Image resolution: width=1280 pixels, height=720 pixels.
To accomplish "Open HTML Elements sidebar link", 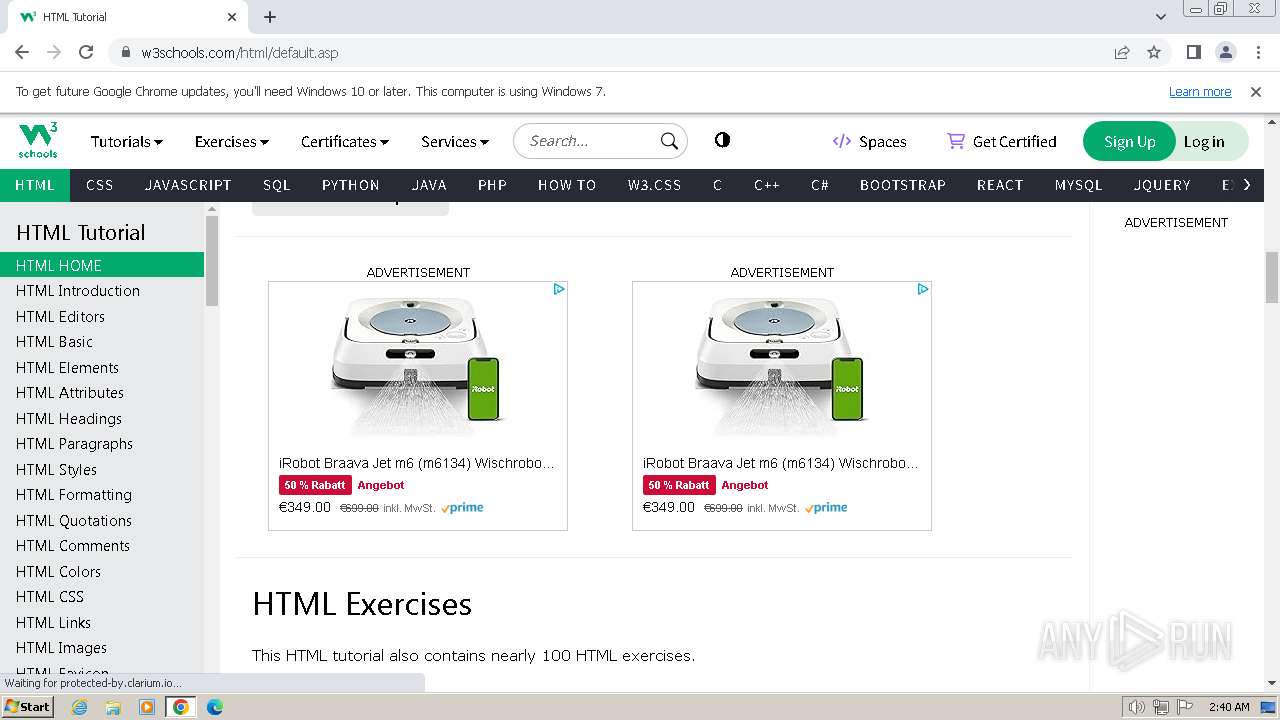I will 102,367.
